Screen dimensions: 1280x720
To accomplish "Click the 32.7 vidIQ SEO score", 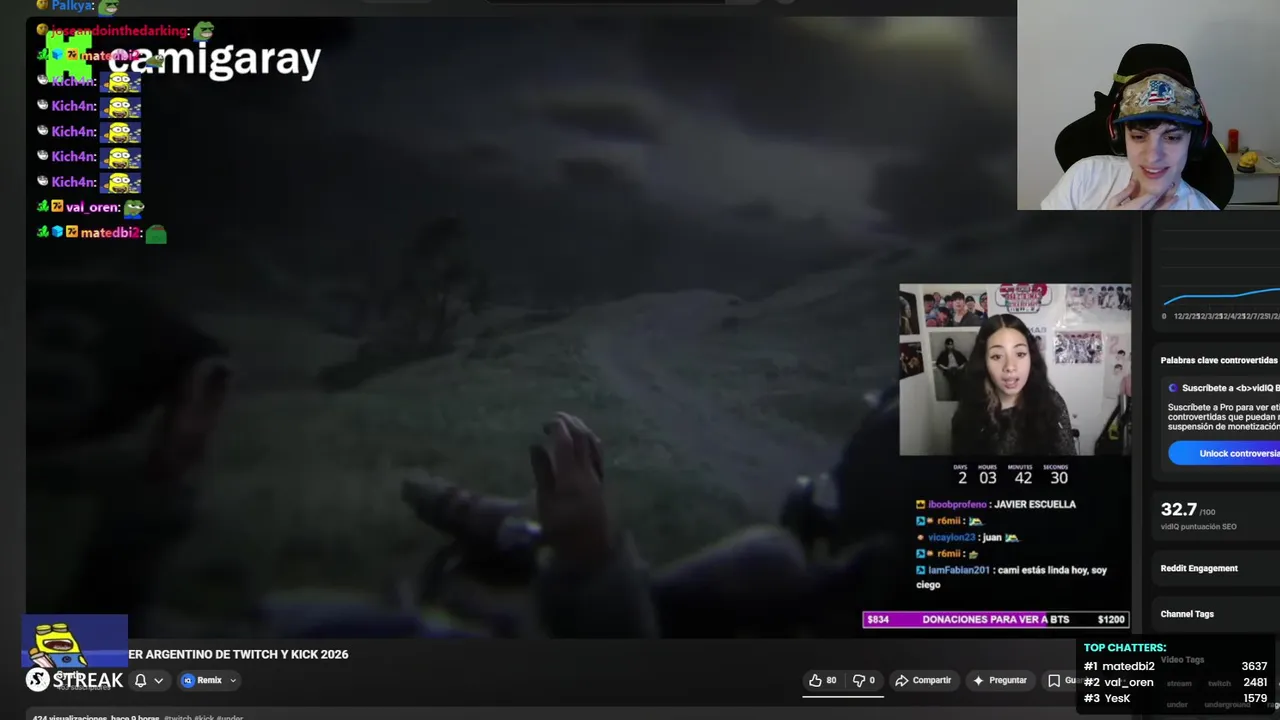I will 1179,509.
